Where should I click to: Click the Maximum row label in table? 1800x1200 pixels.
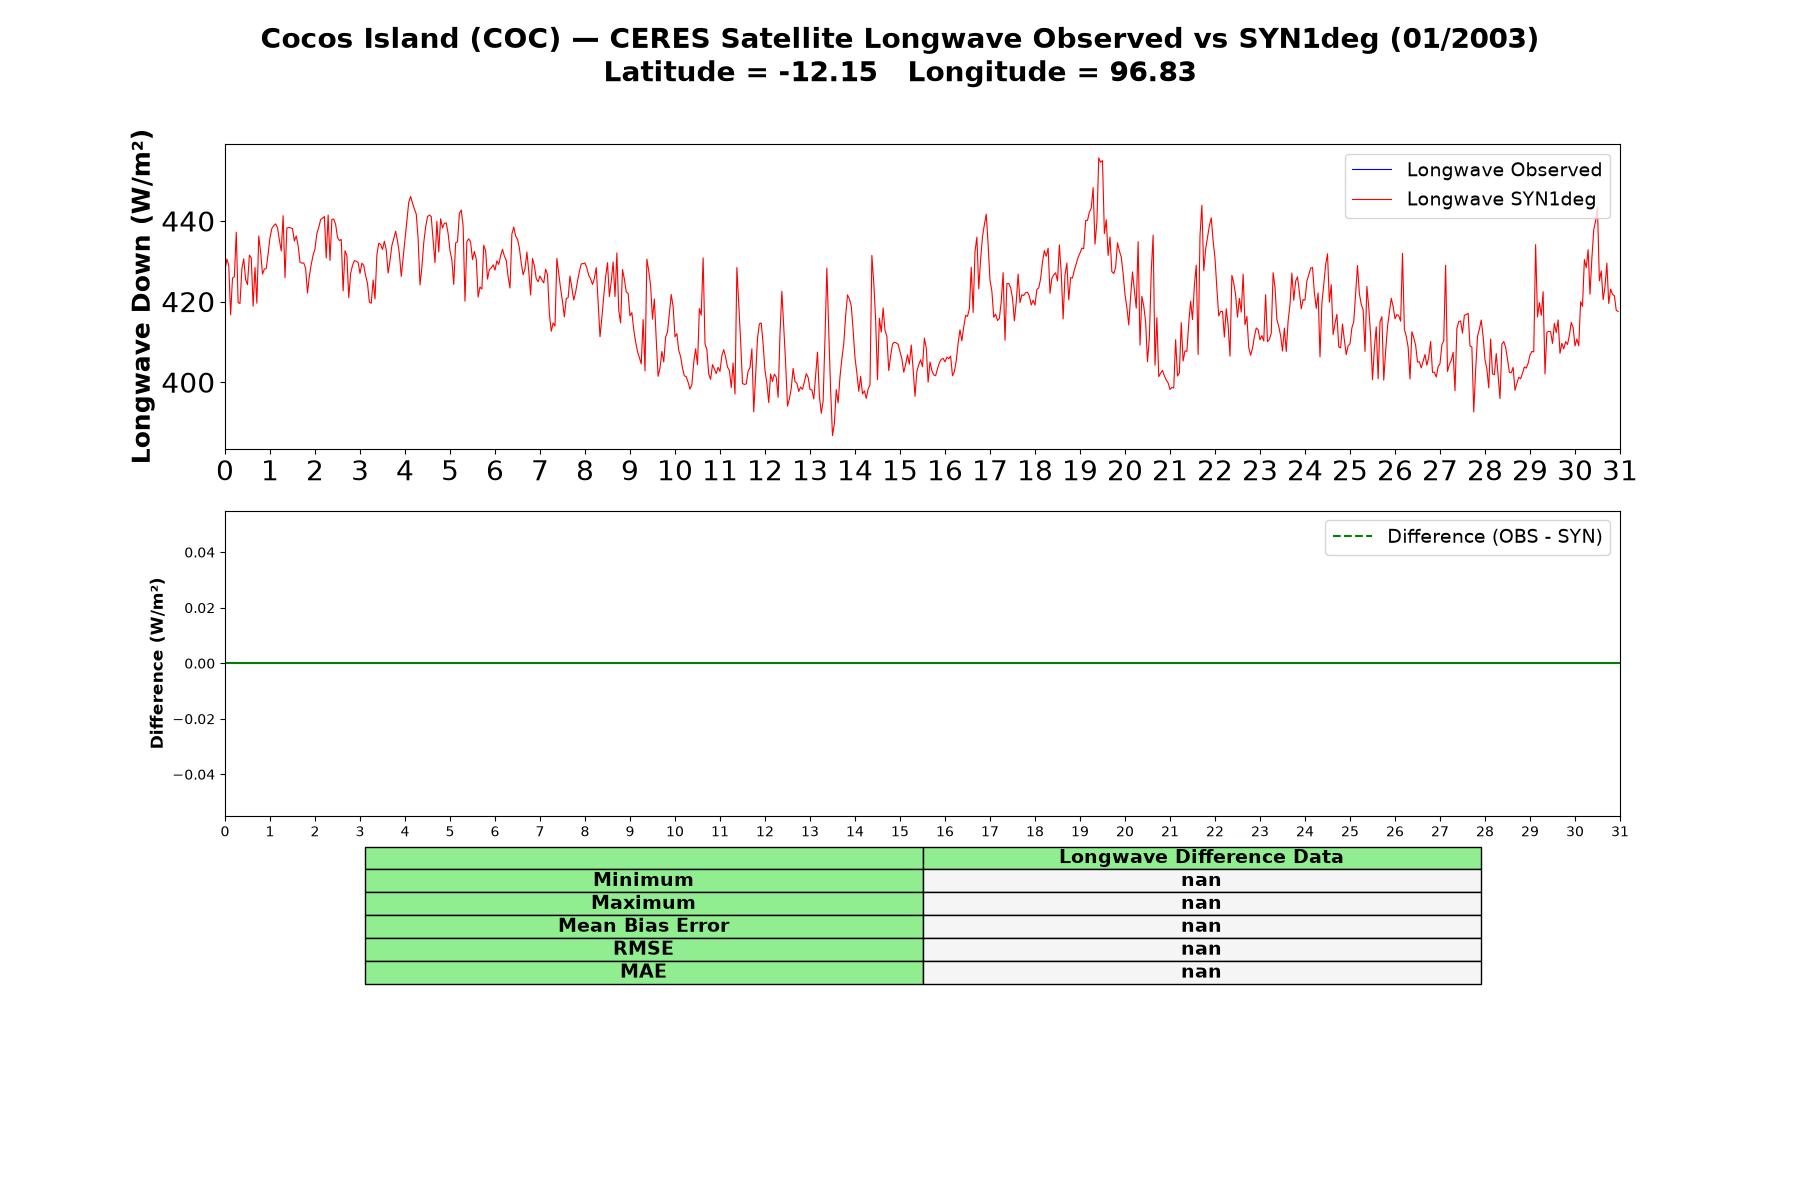(x=644, y=903)
